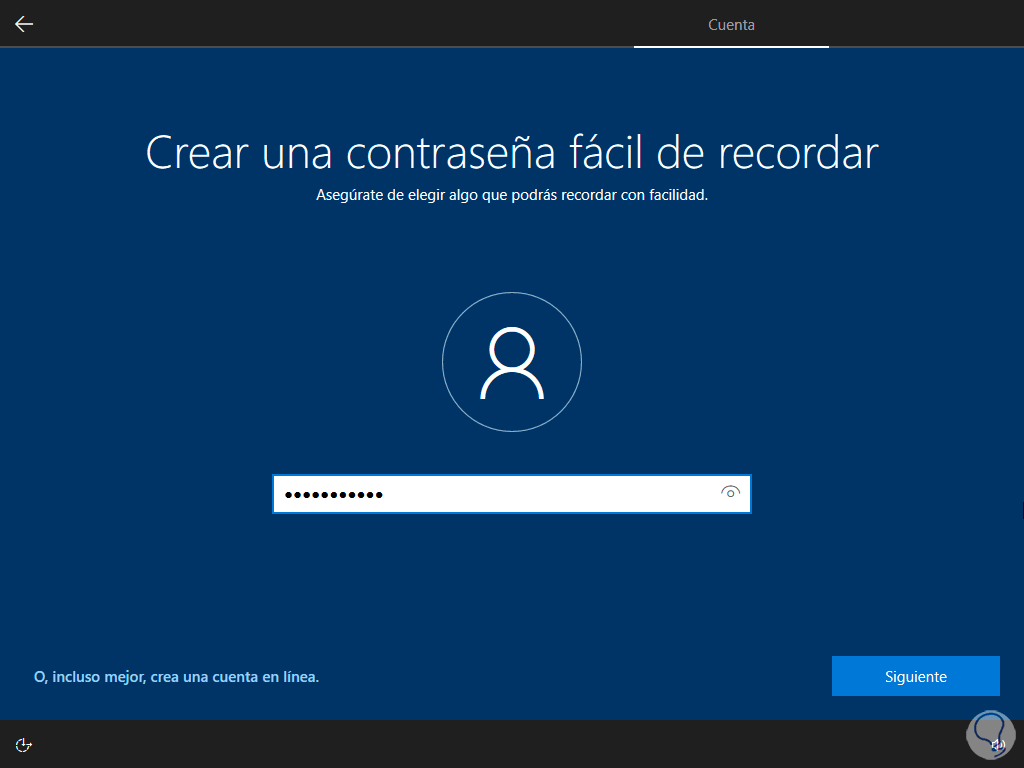This screenshot has width=1024, height=768.
Task: Select the accessibility icon at bottom left
Action: [23, 745]
